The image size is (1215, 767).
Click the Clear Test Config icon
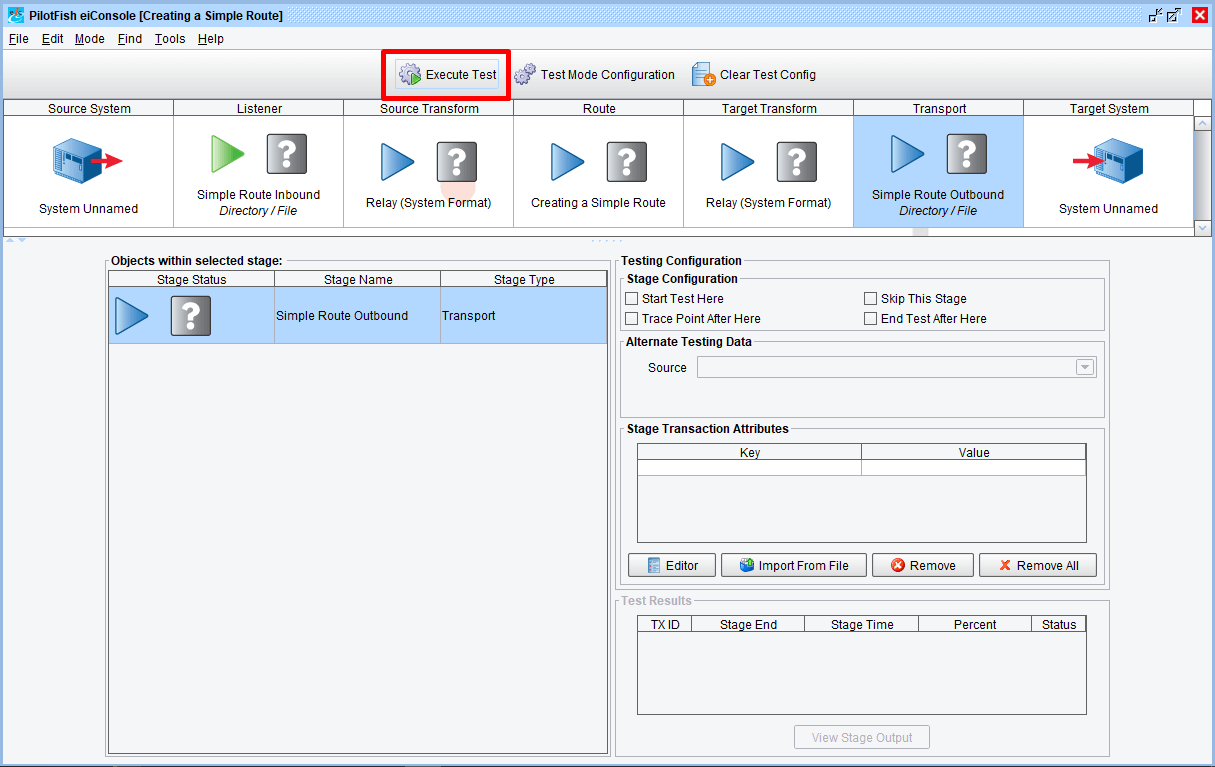point(704,75)
